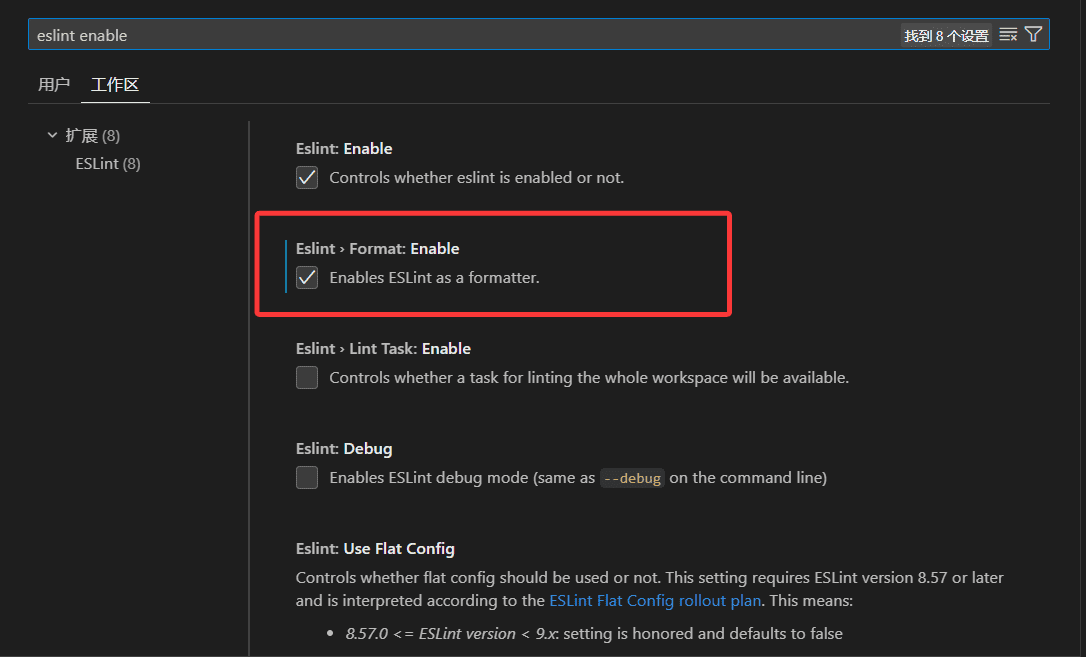Switch to the 用户 settings tab
1086x657 pixels.
[x=54, y=85]
